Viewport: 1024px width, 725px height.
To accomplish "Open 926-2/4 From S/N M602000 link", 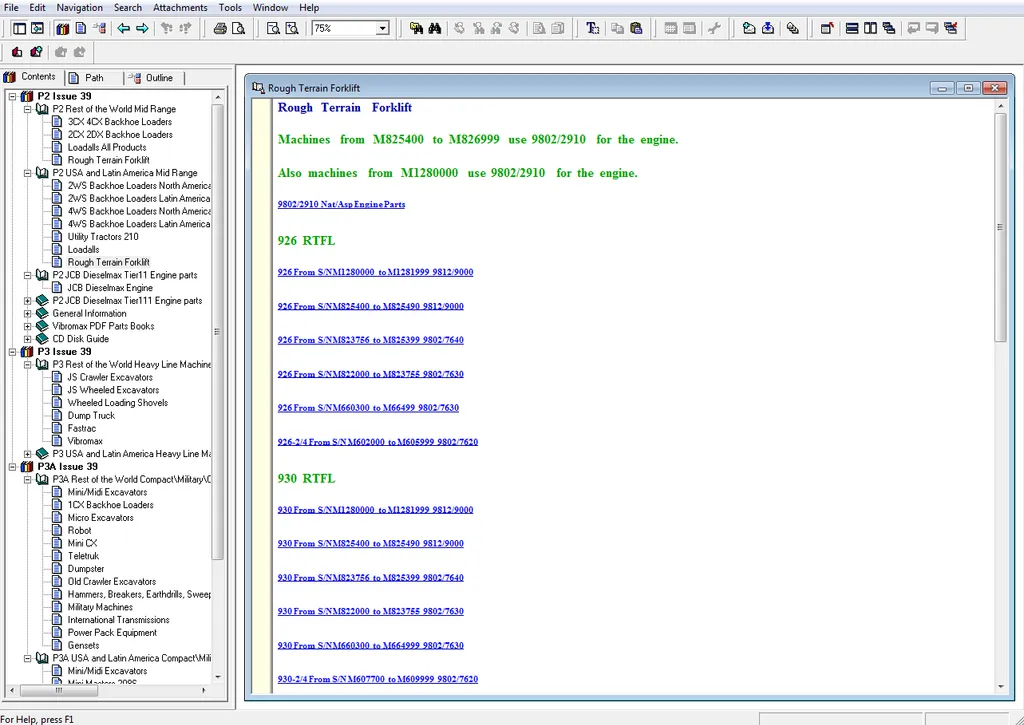I will [377, 442].
